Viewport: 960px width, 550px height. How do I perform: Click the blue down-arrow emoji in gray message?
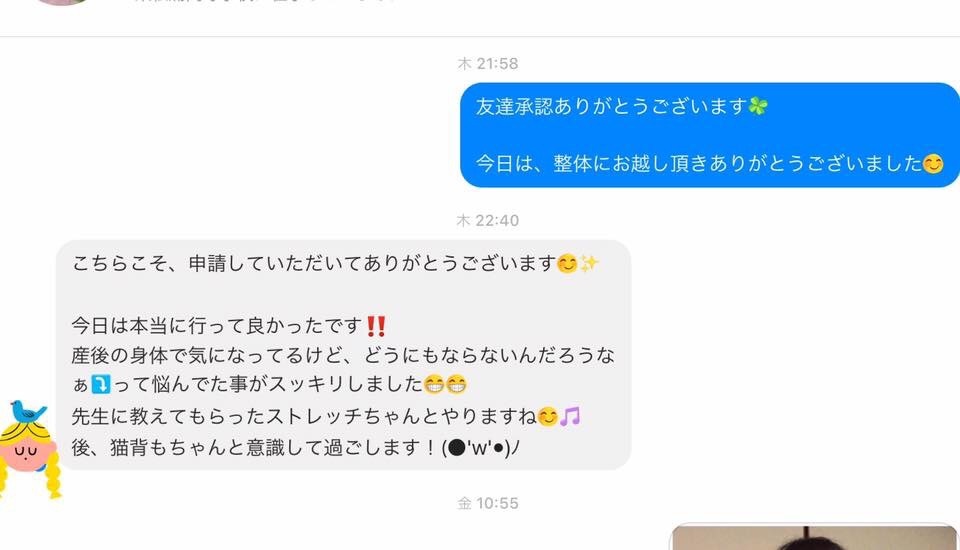(x=101, y=385)
